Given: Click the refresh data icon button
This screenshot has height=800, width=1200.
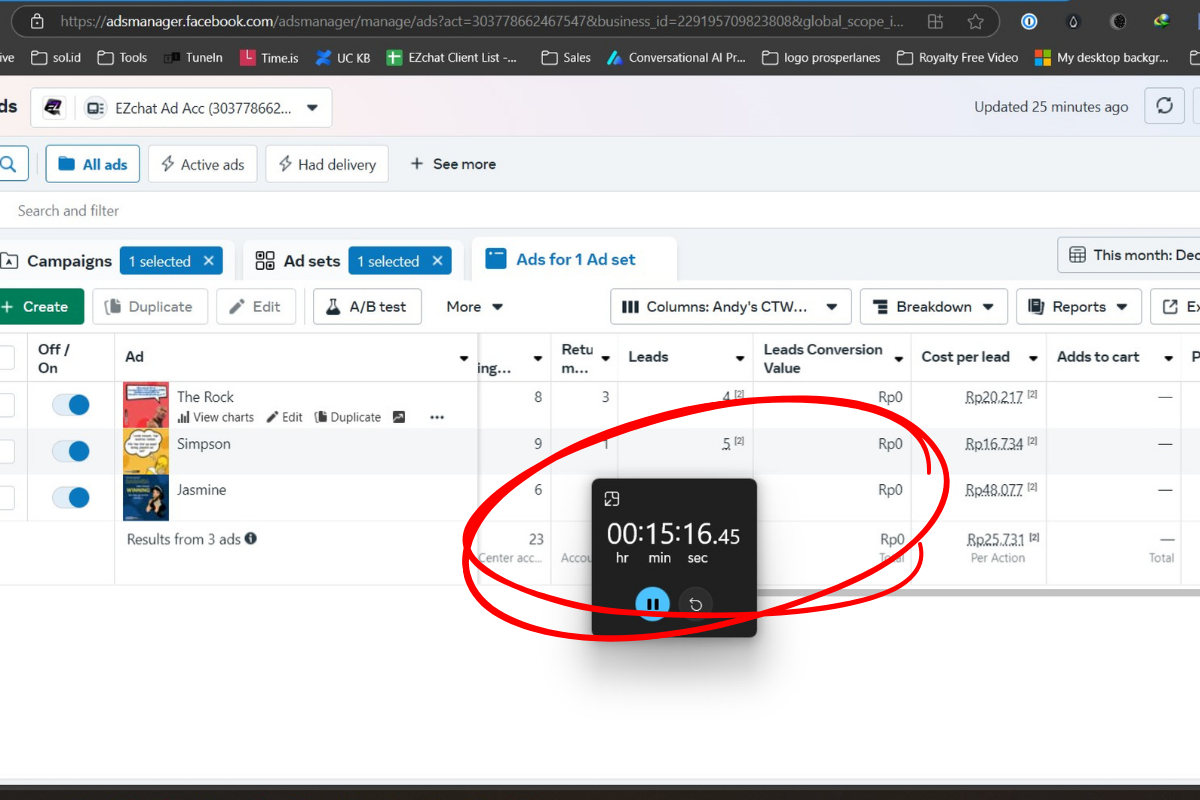Looking at the screenshot, I should (1164, 106).
